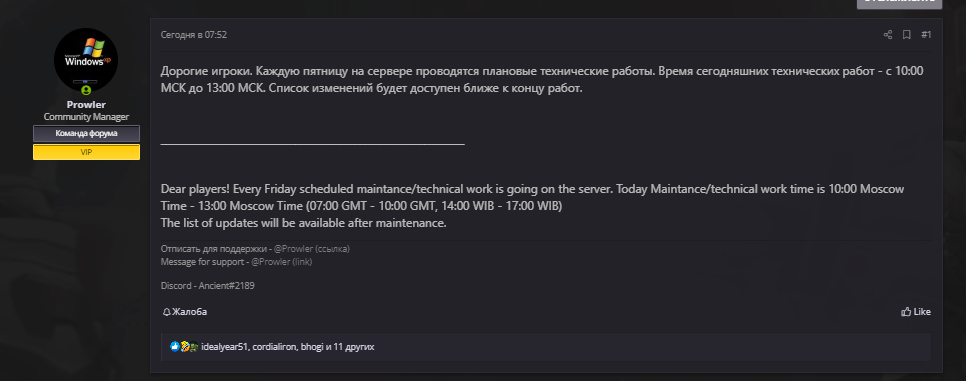View Prowler's Windows XP avatar
This screenshot has width=966, height=381.
(86, 60)
